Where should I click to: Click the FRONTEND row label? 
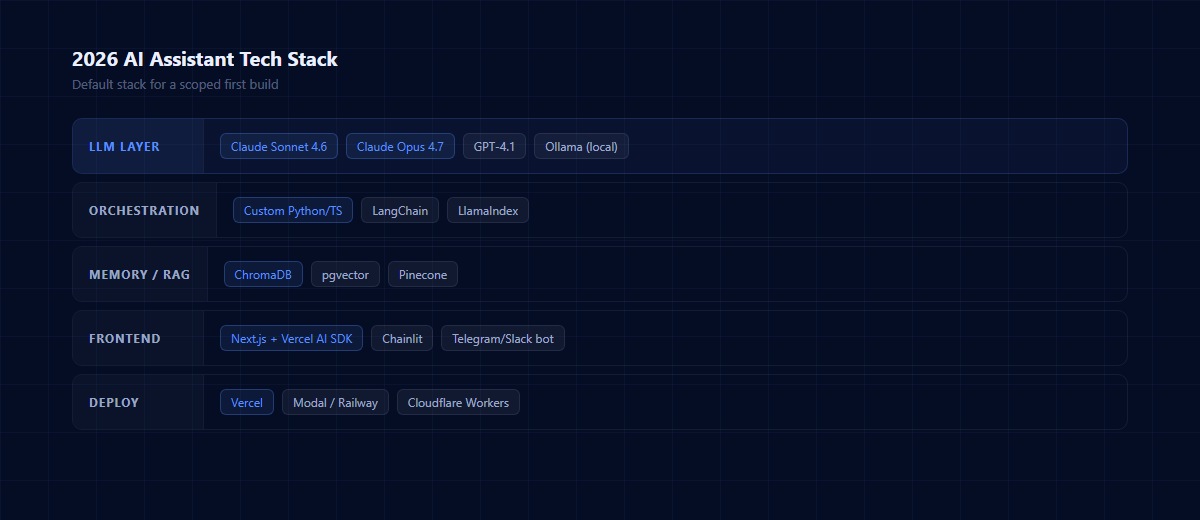124,339
